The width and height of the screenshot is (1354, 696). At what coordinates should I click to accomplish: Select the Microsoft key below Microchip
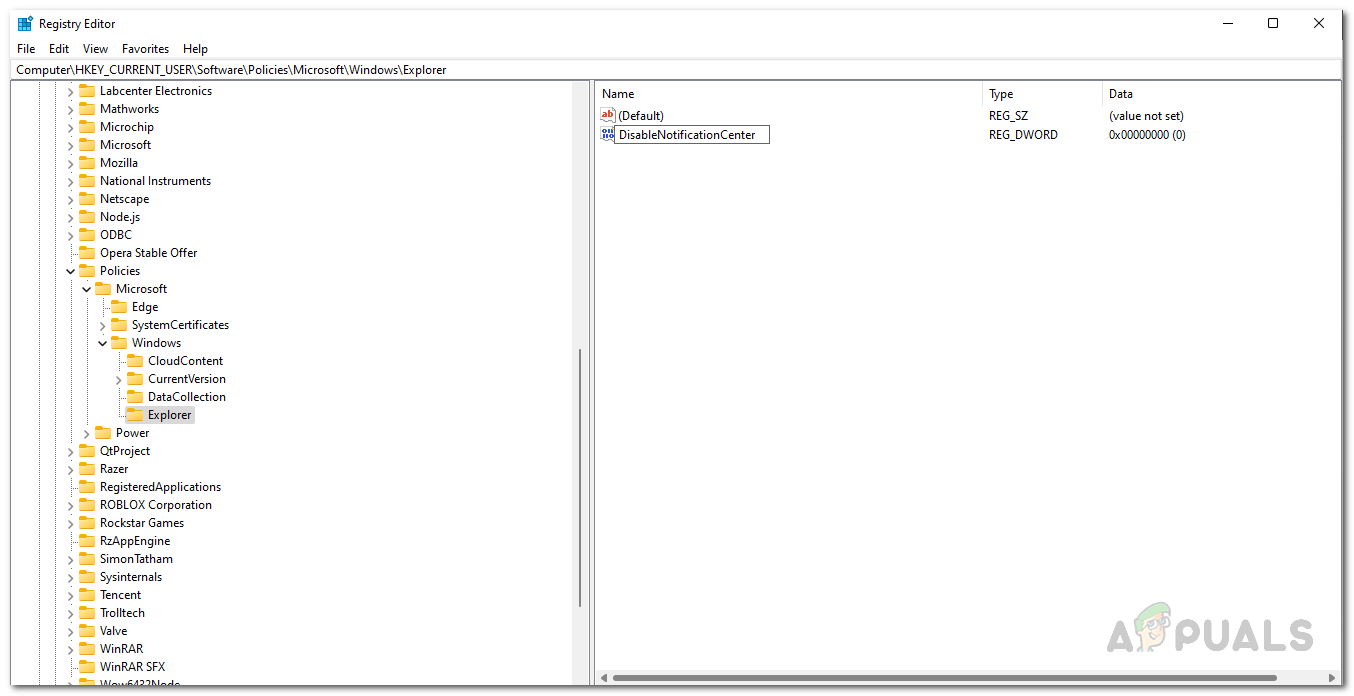tap(125, 145)
